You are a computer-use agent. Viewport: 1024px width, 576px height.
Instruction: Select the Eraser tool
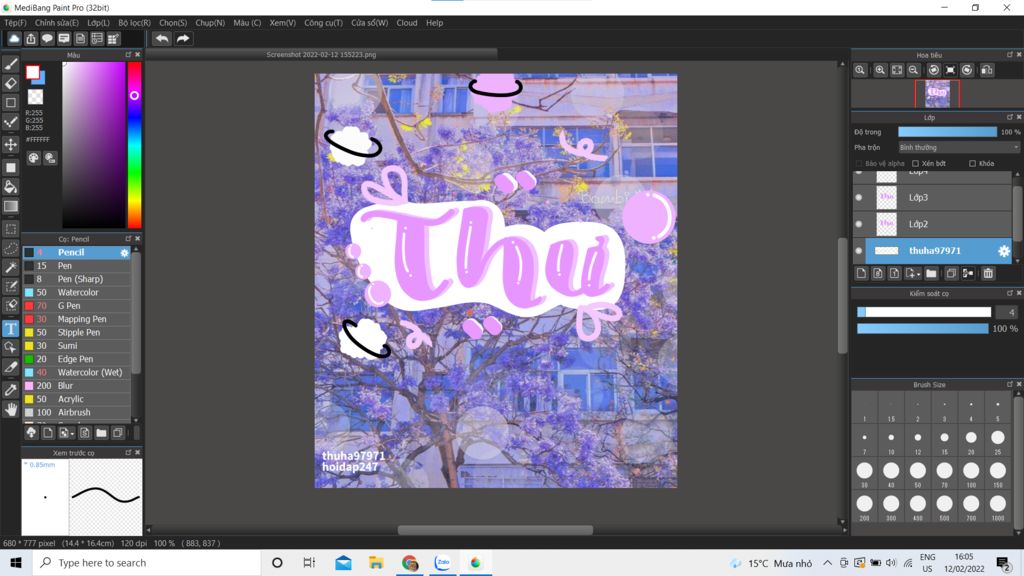(10, 83)
